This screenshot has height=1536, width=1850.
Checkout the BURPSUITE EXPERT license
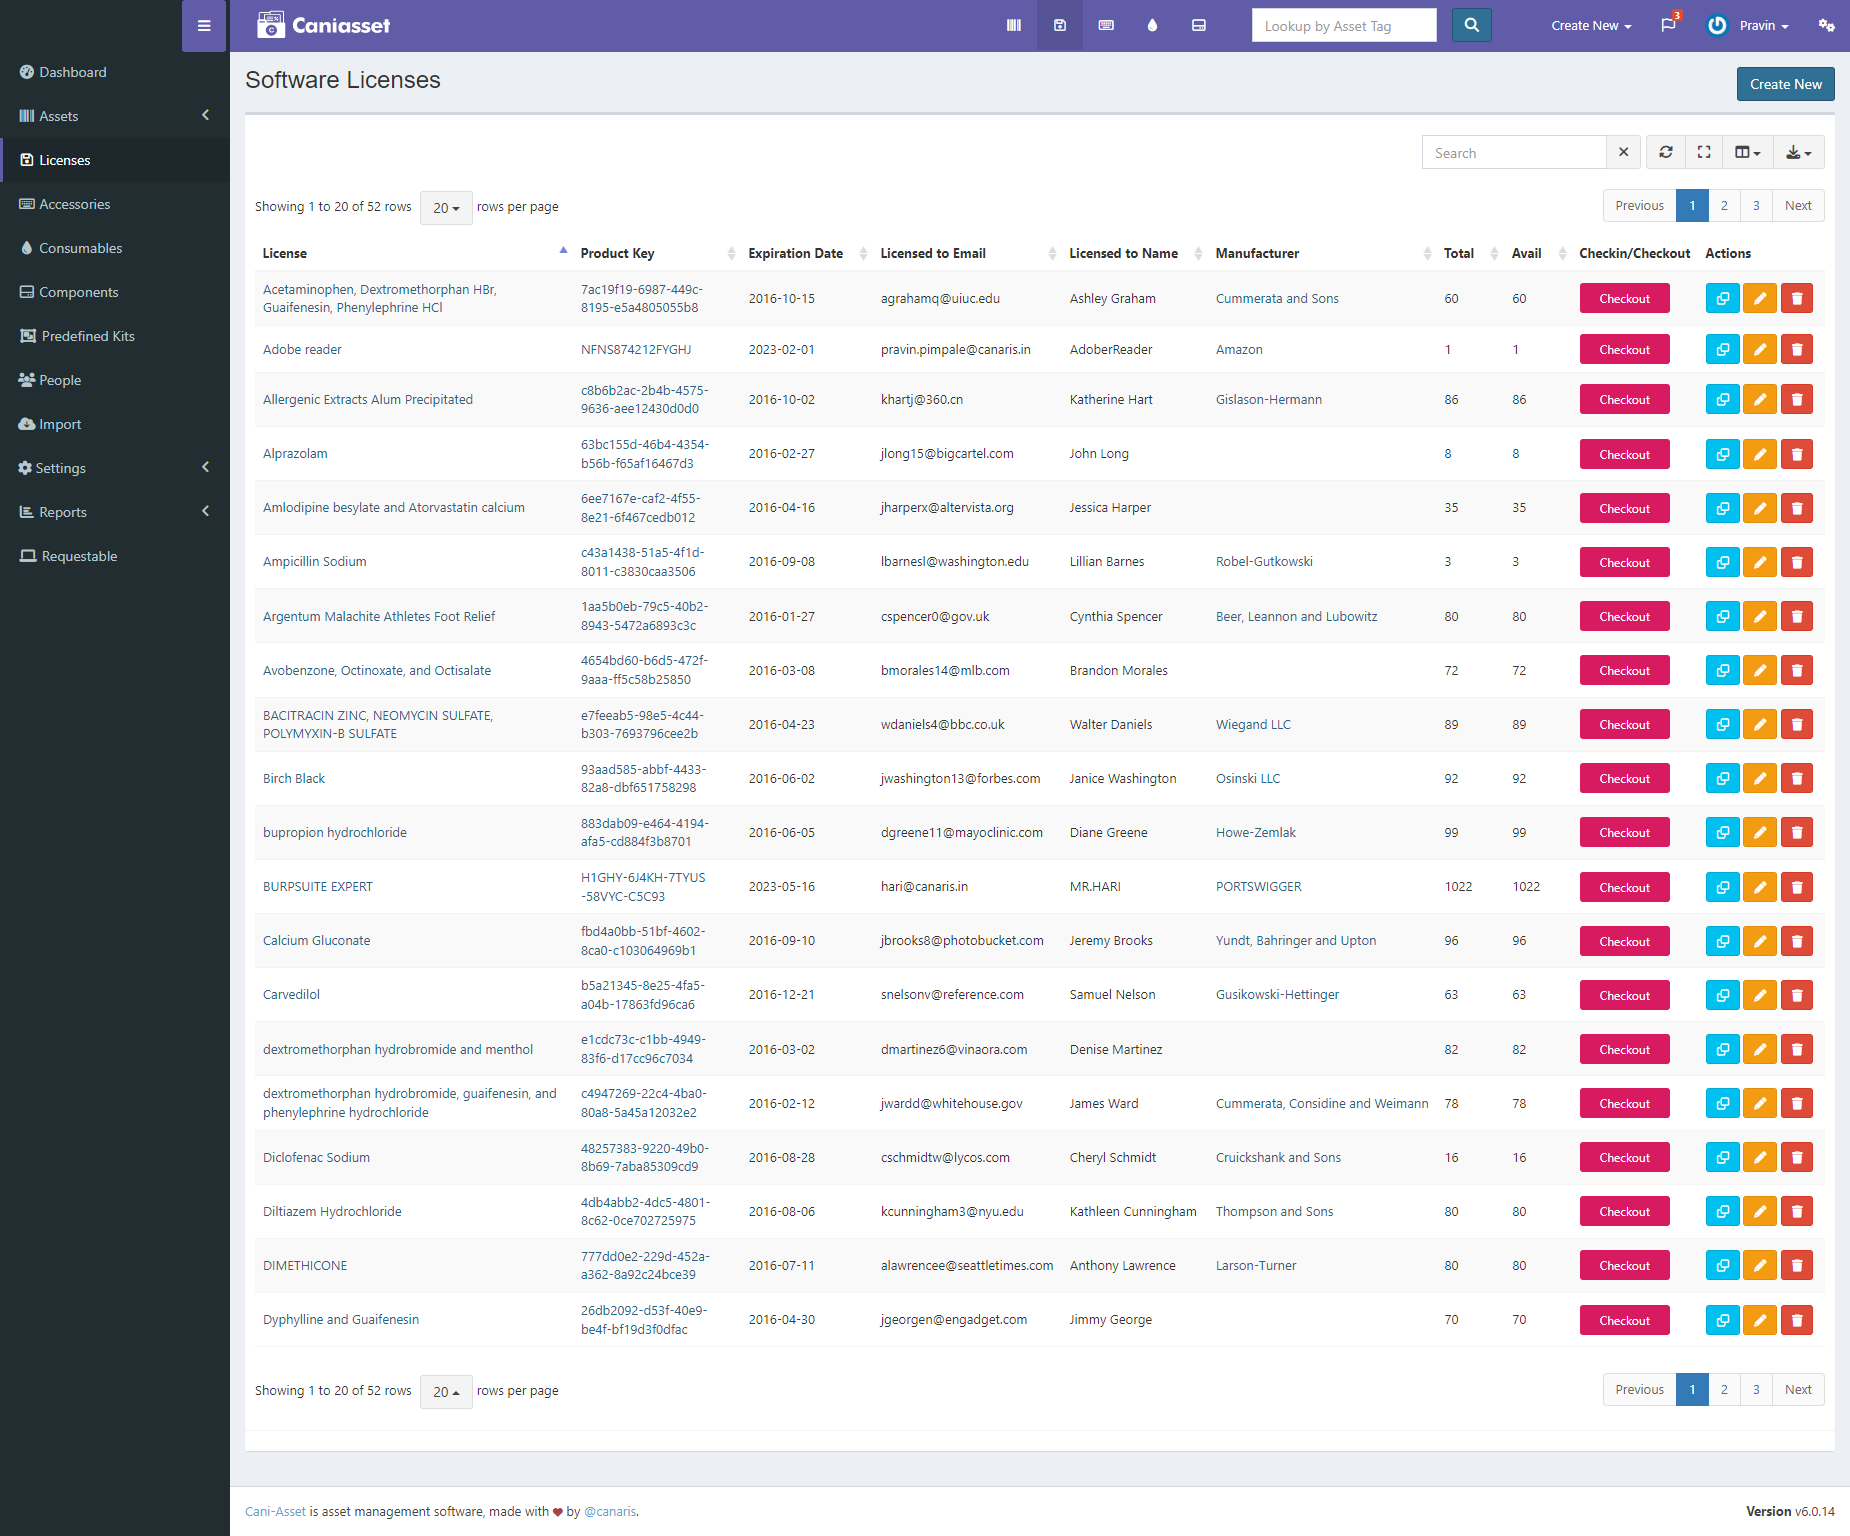[1624, 886]
